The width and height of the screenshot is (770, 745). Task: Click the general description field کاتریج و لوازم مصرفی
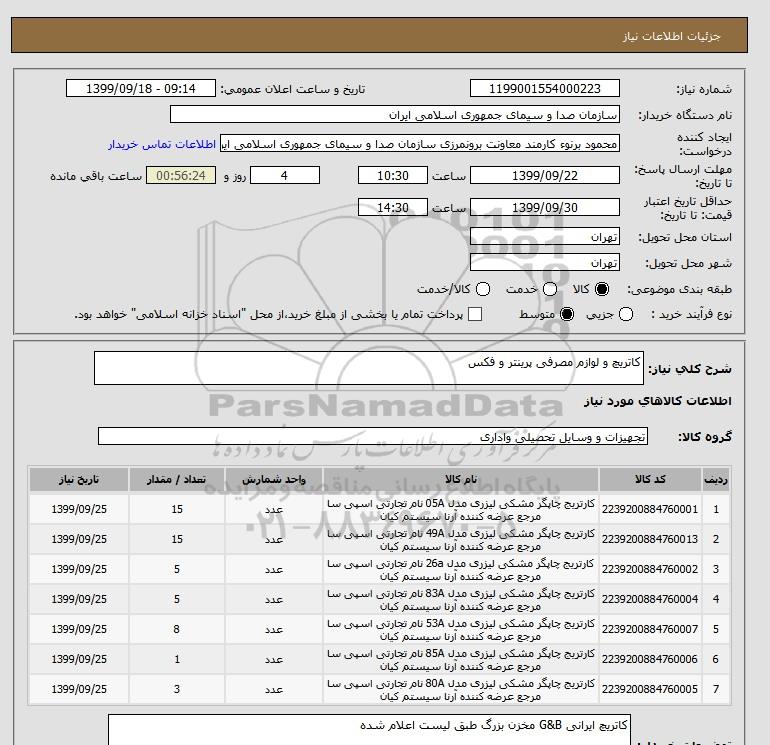[x=369, y=368]
